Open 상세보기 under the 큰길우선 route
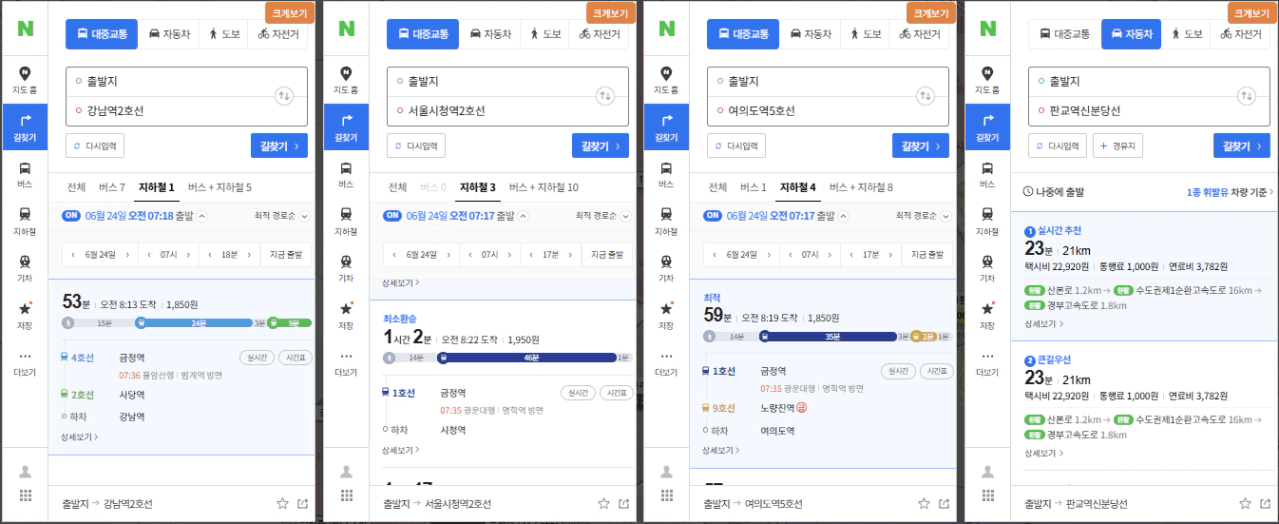 point(1041,453)
